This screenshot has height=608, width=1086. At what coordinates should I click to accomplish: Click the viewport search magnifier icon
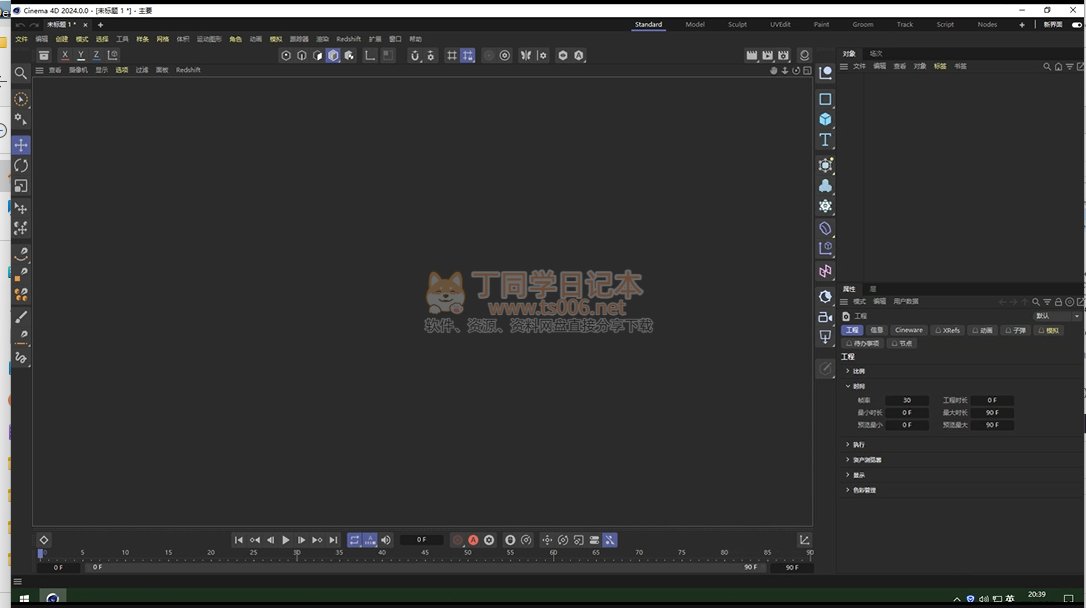[x=21, y=73]
